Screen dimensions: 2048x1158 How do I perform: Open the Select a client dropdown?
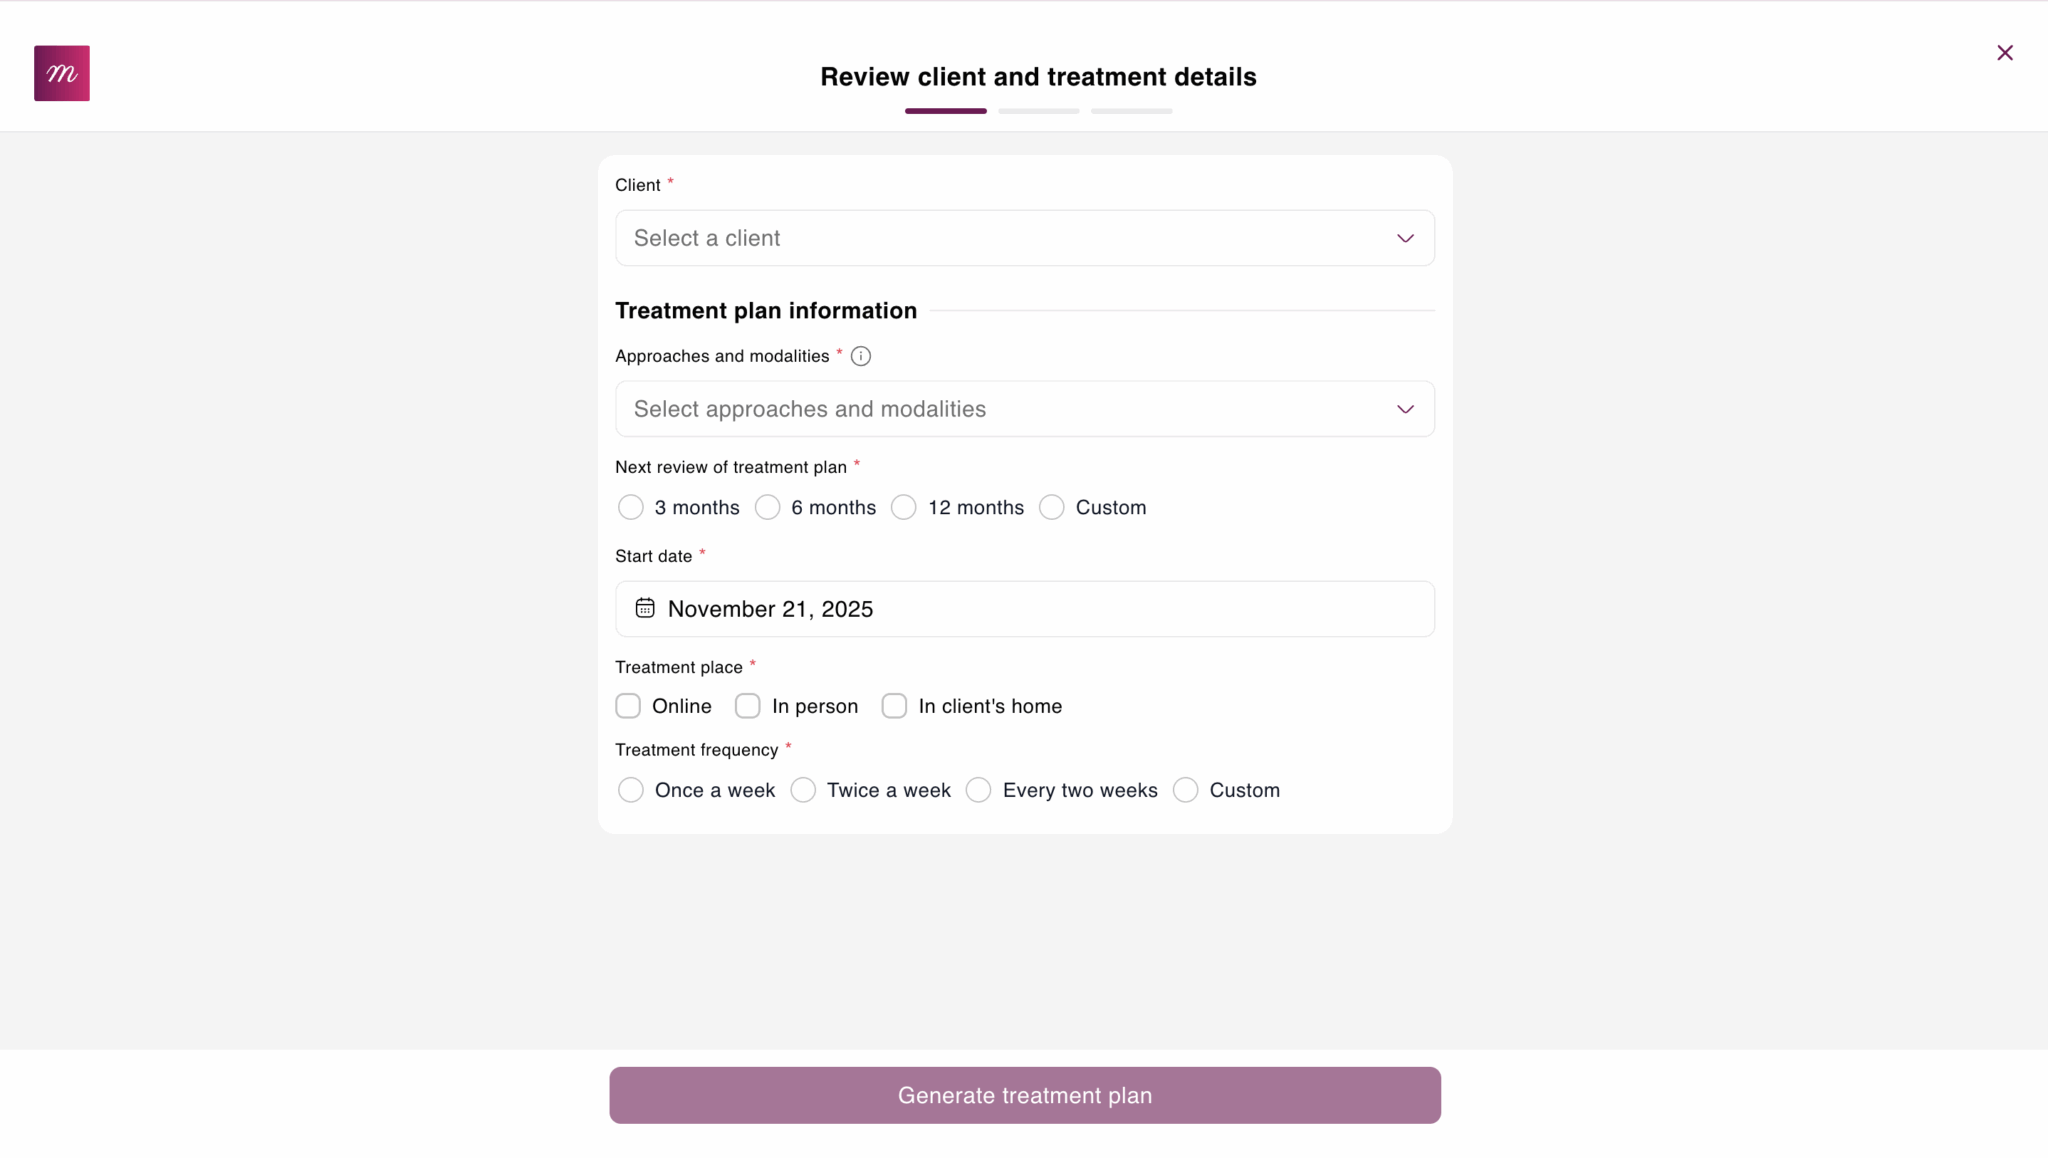1024,238
